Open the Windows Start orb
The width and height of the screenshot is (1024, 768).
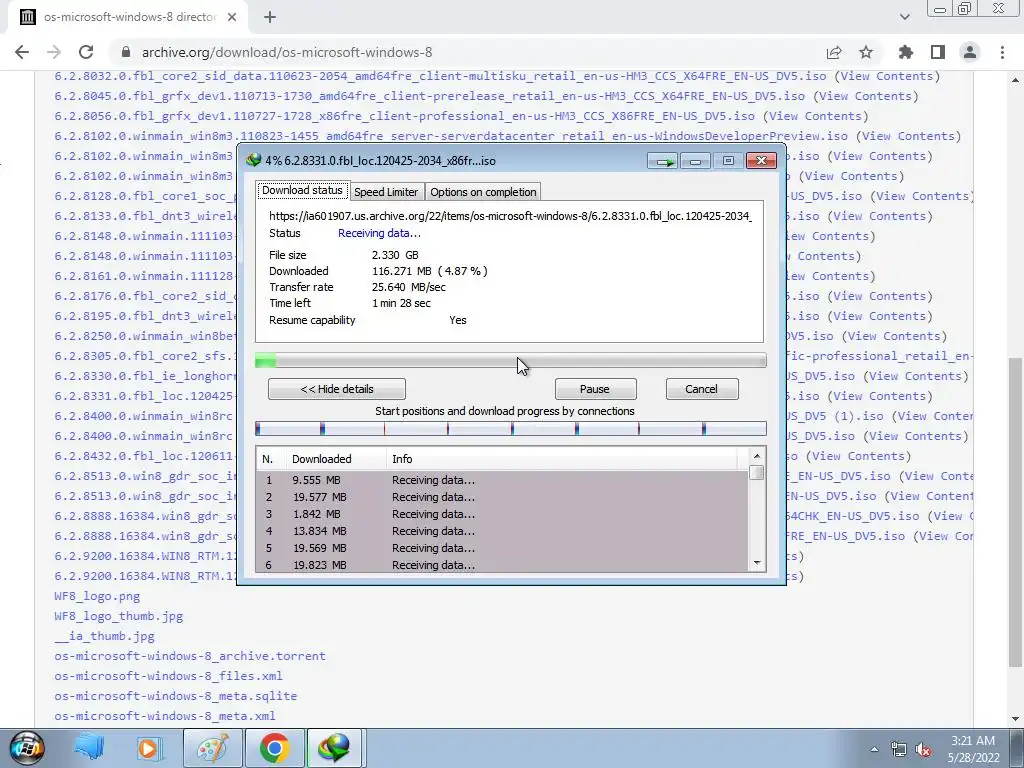click(27, 748)
